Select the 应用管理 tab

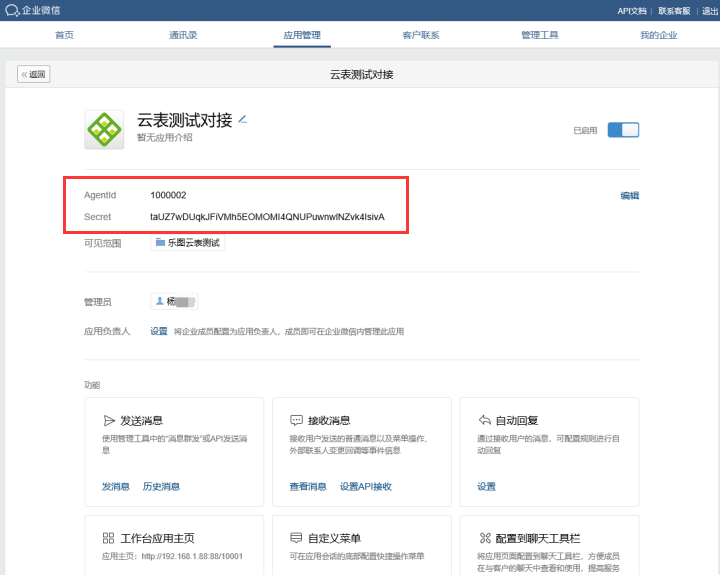(x=302, y=35)
